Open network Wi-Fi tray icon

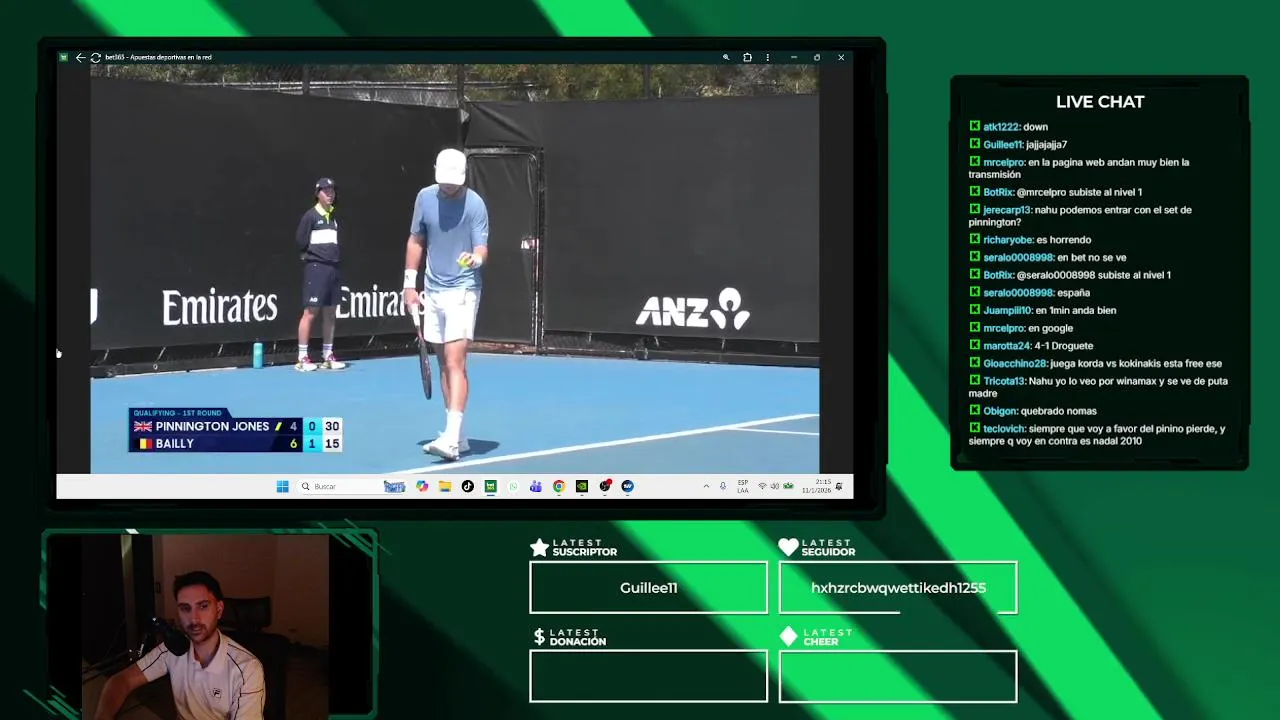tap(762, 486)
